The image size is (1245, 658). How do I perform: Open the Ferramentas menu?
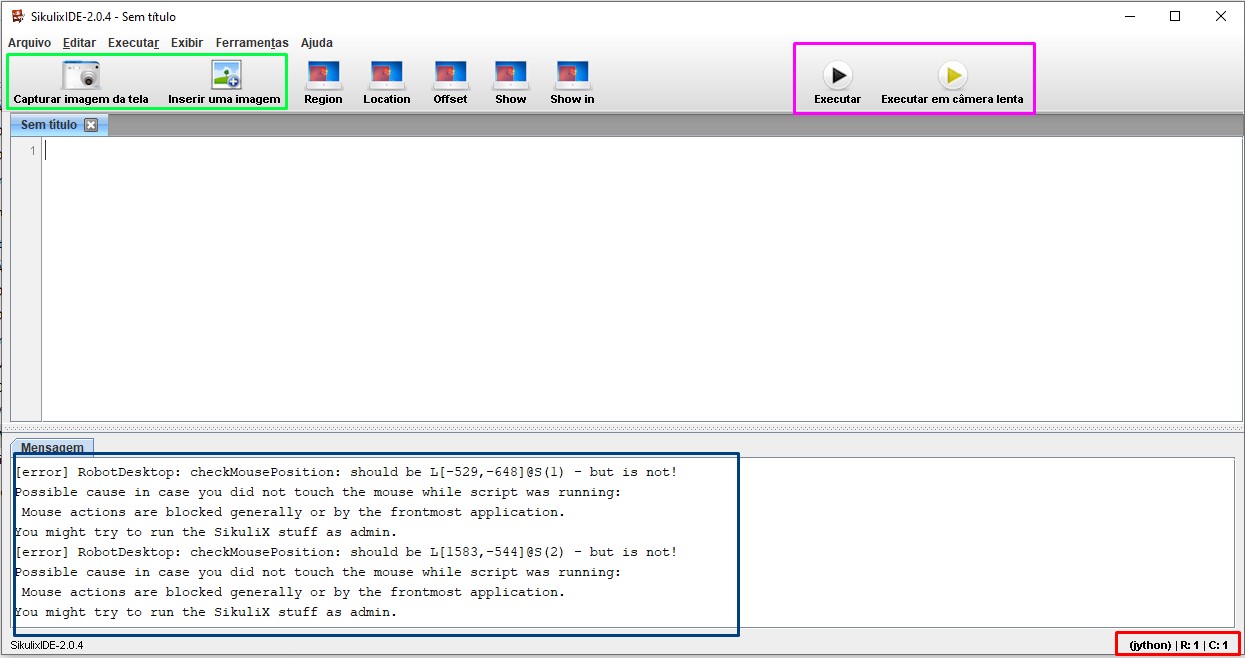[x=252, y=43]
